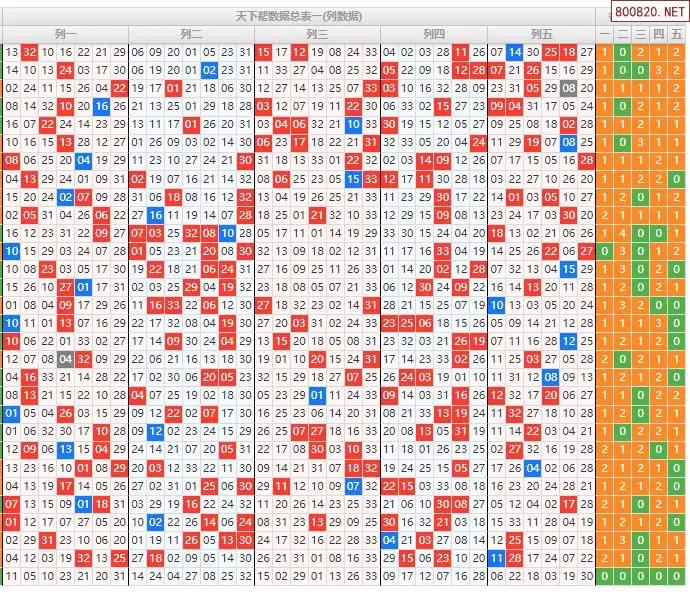Click the bottom-row green 0 under 五
The width and height of the screenshot is (690, 592).
coord(677,576)
